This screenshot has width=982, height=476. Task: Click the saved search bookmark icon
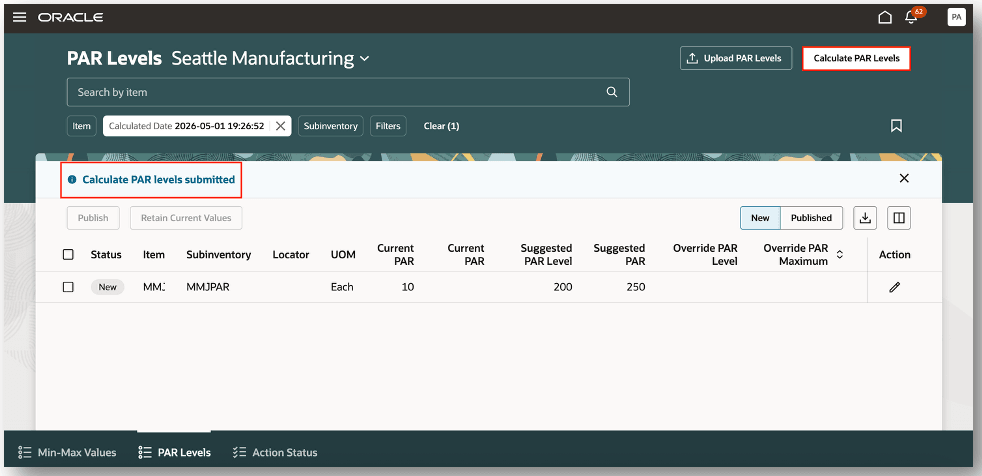(896, 126)
